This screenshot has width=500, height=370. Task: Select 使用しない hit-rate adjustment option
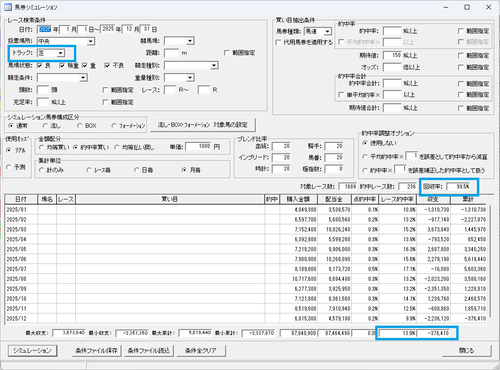(x=365, y=143)
